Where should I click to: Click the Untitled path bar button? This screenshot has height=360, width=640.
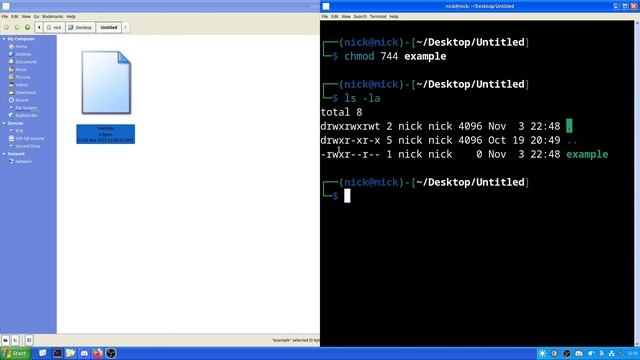(109, 27)
